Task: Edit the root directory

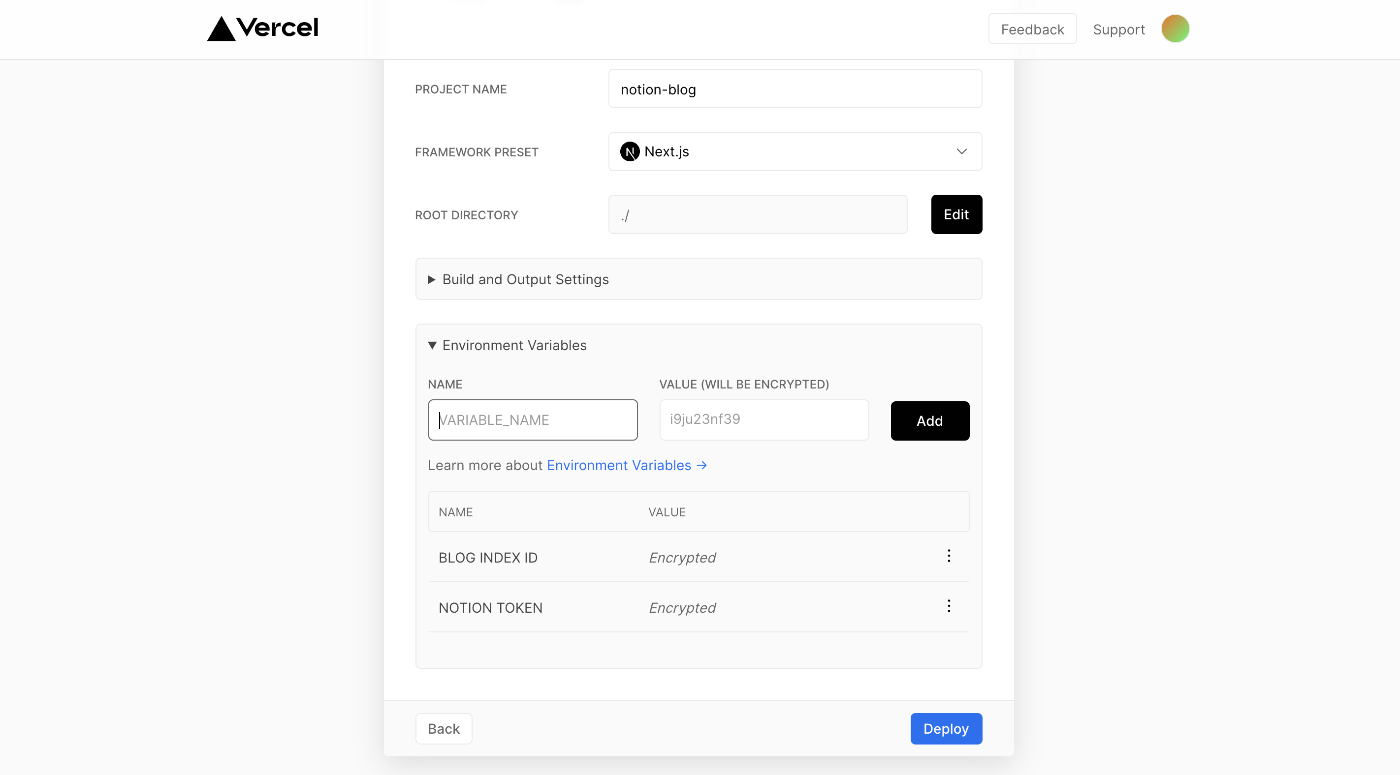Action: (956, 215)
